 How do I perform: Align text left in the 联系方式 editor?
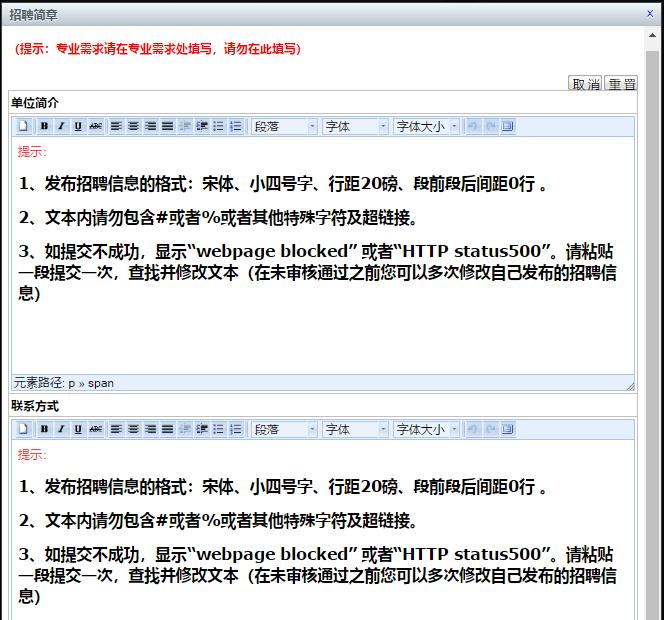click(x=116, y=429)
